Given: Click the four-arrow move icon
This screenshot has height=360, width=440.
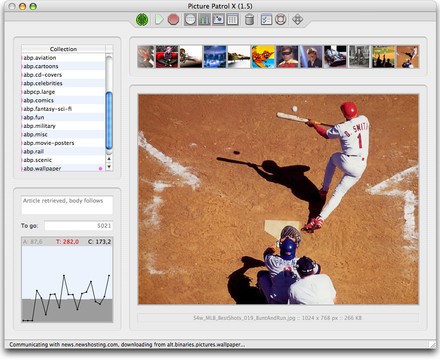Looking at the screenshot, I should point(297,20).
